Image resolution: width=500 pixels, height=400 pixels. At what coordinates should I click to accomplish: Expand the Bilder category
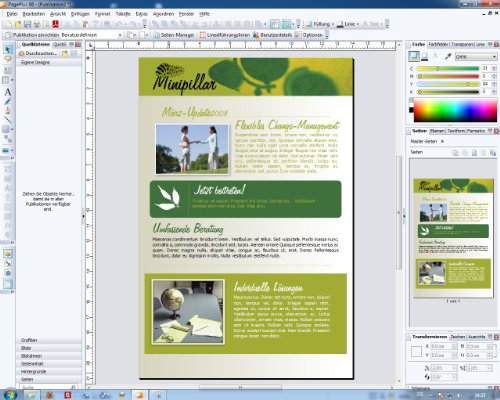[x=49, y=348]
